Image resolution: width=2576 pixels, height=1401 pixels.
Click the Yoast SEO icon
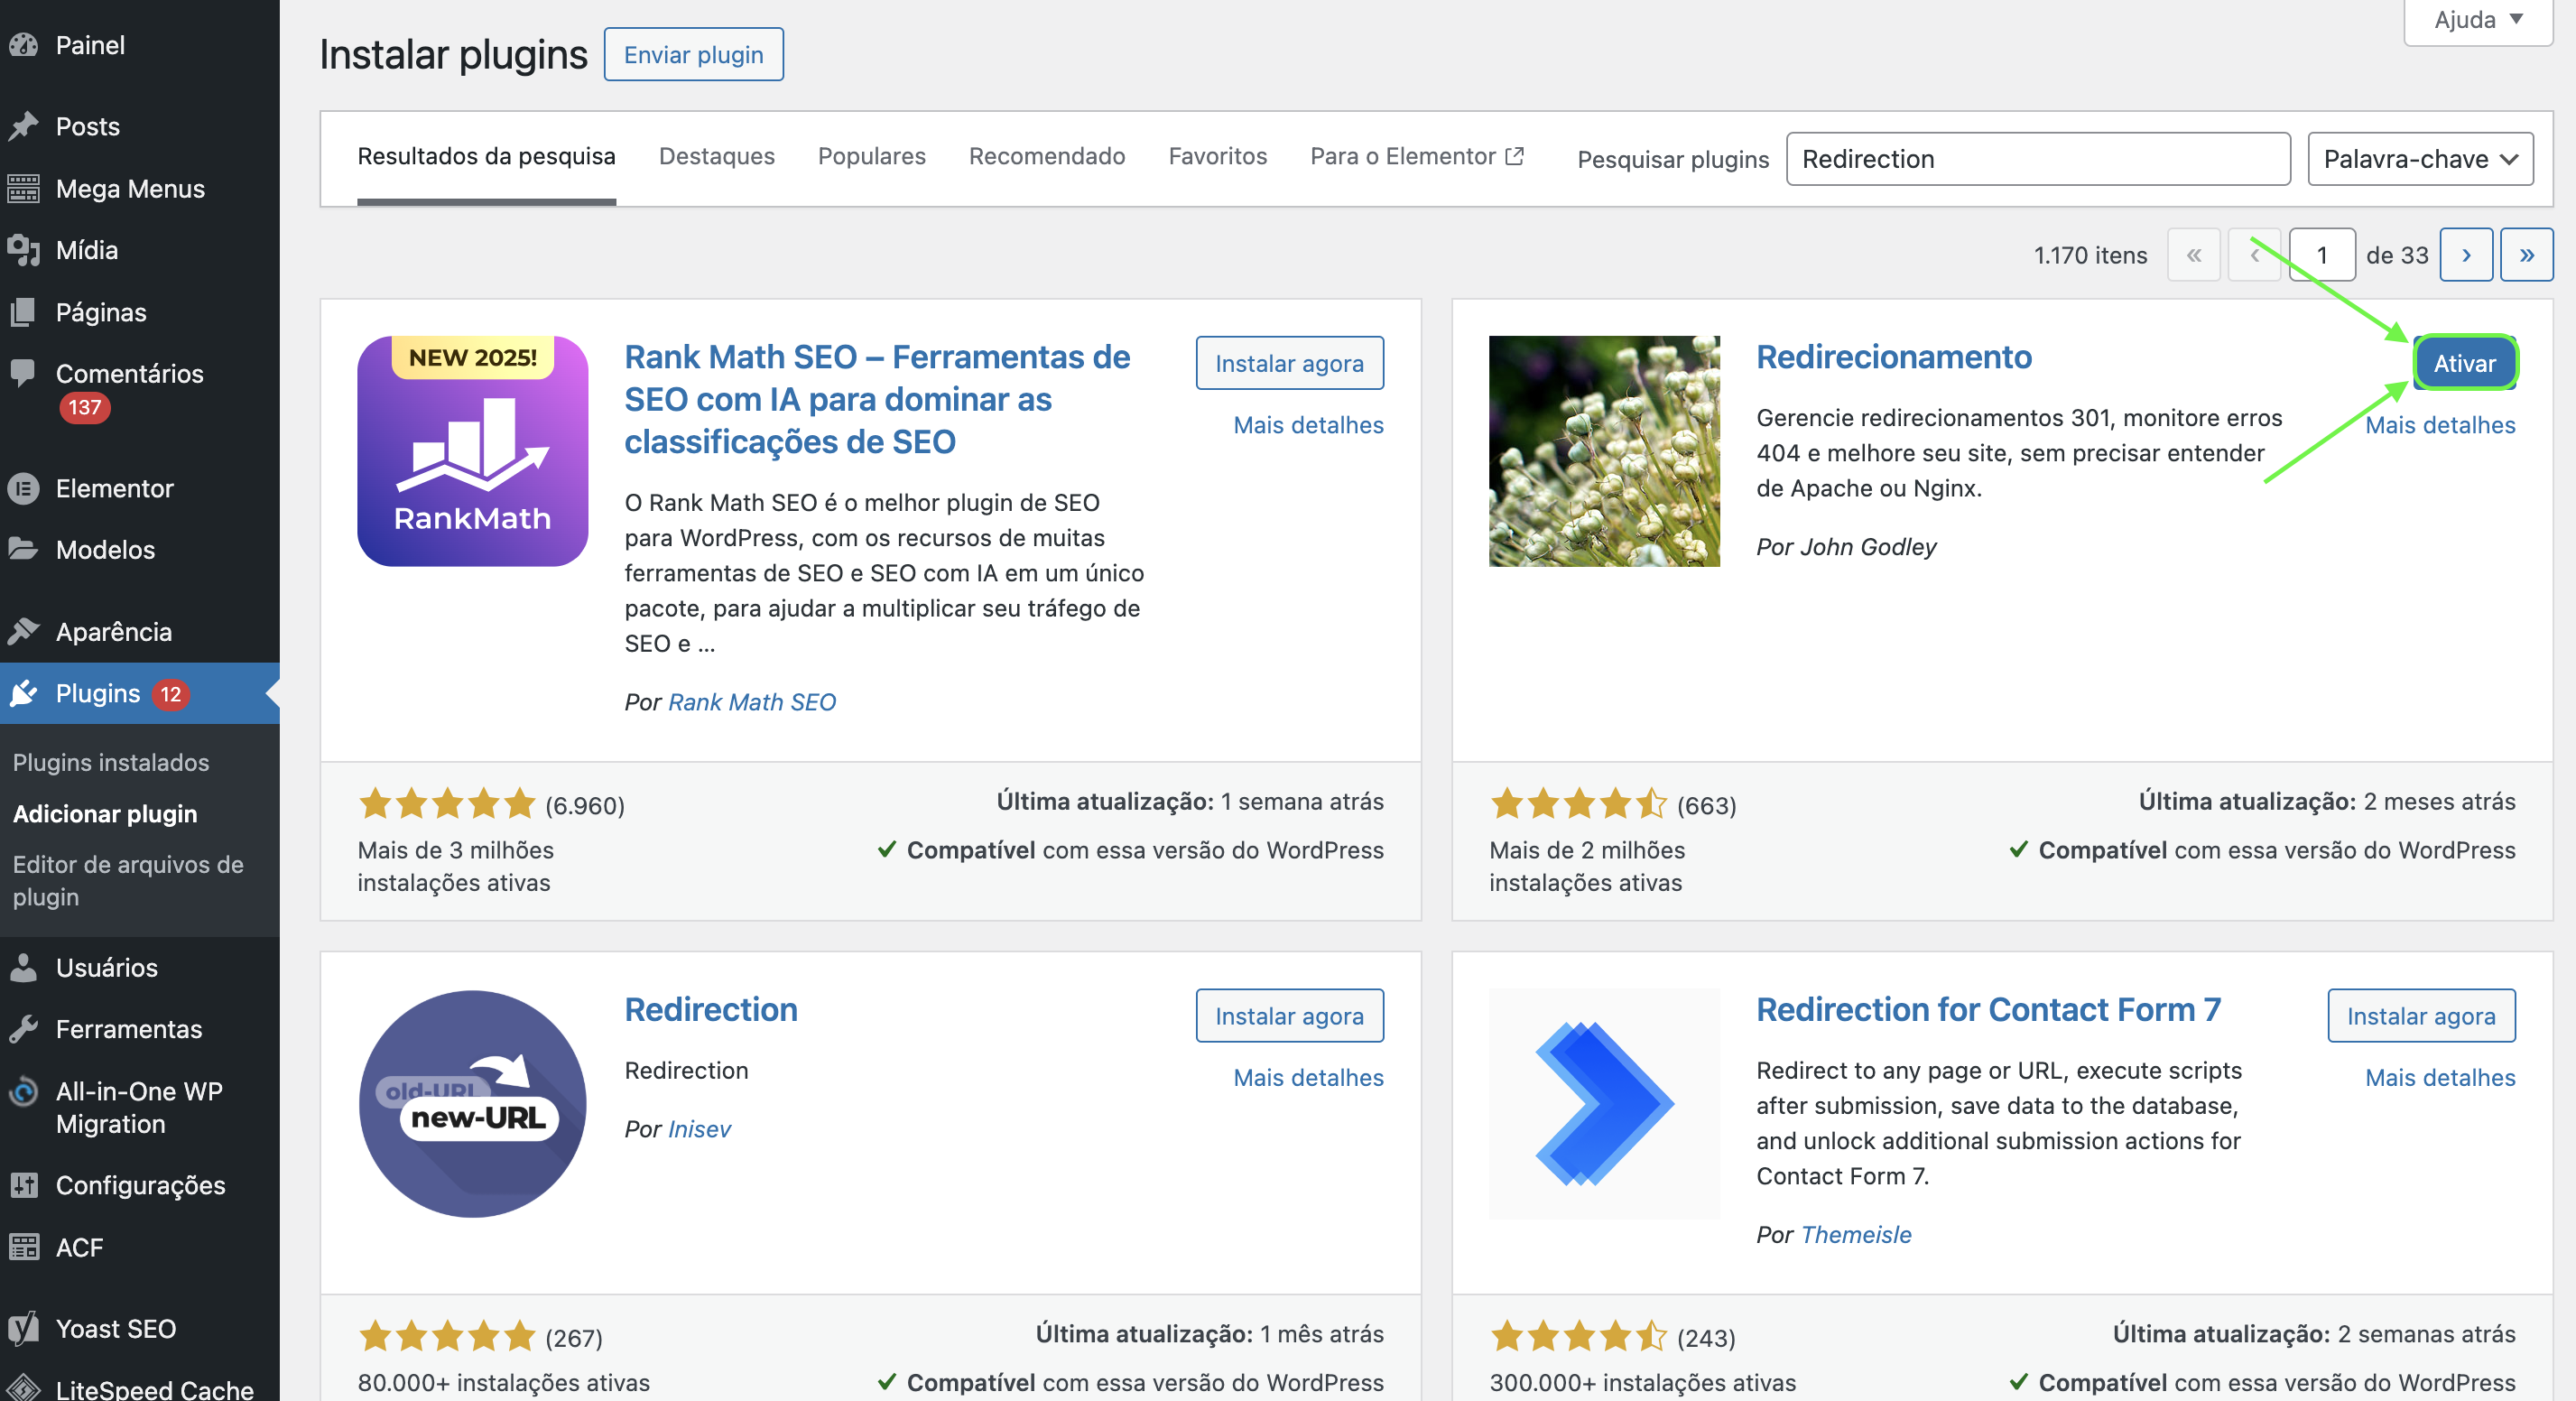23,1328
